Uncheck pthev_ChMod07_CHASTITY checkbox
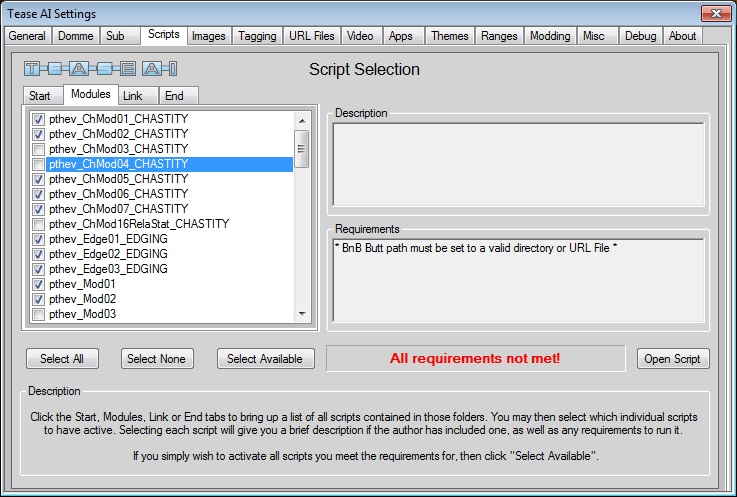The width and height of the screenshot is (737, 497). [39, 209]
